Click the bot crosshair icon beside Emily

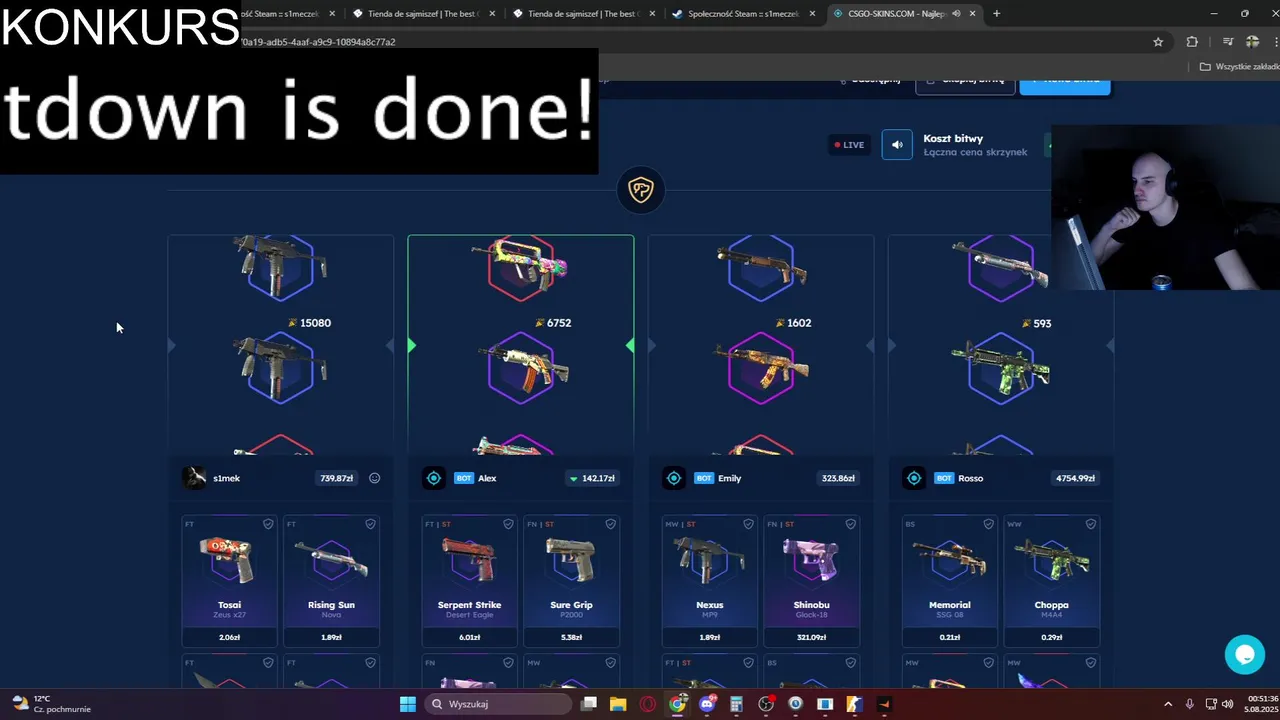click(x=674, y=478)
